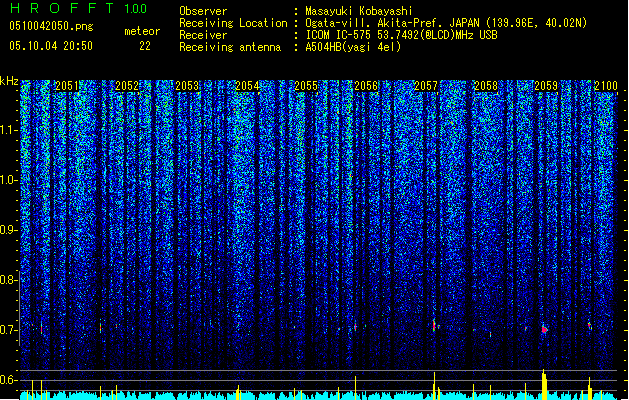Click the receiver ICOM IC-575 frequency text
Image resolution: width=629 pixels, height=400 pixels.
click(401, 35)
